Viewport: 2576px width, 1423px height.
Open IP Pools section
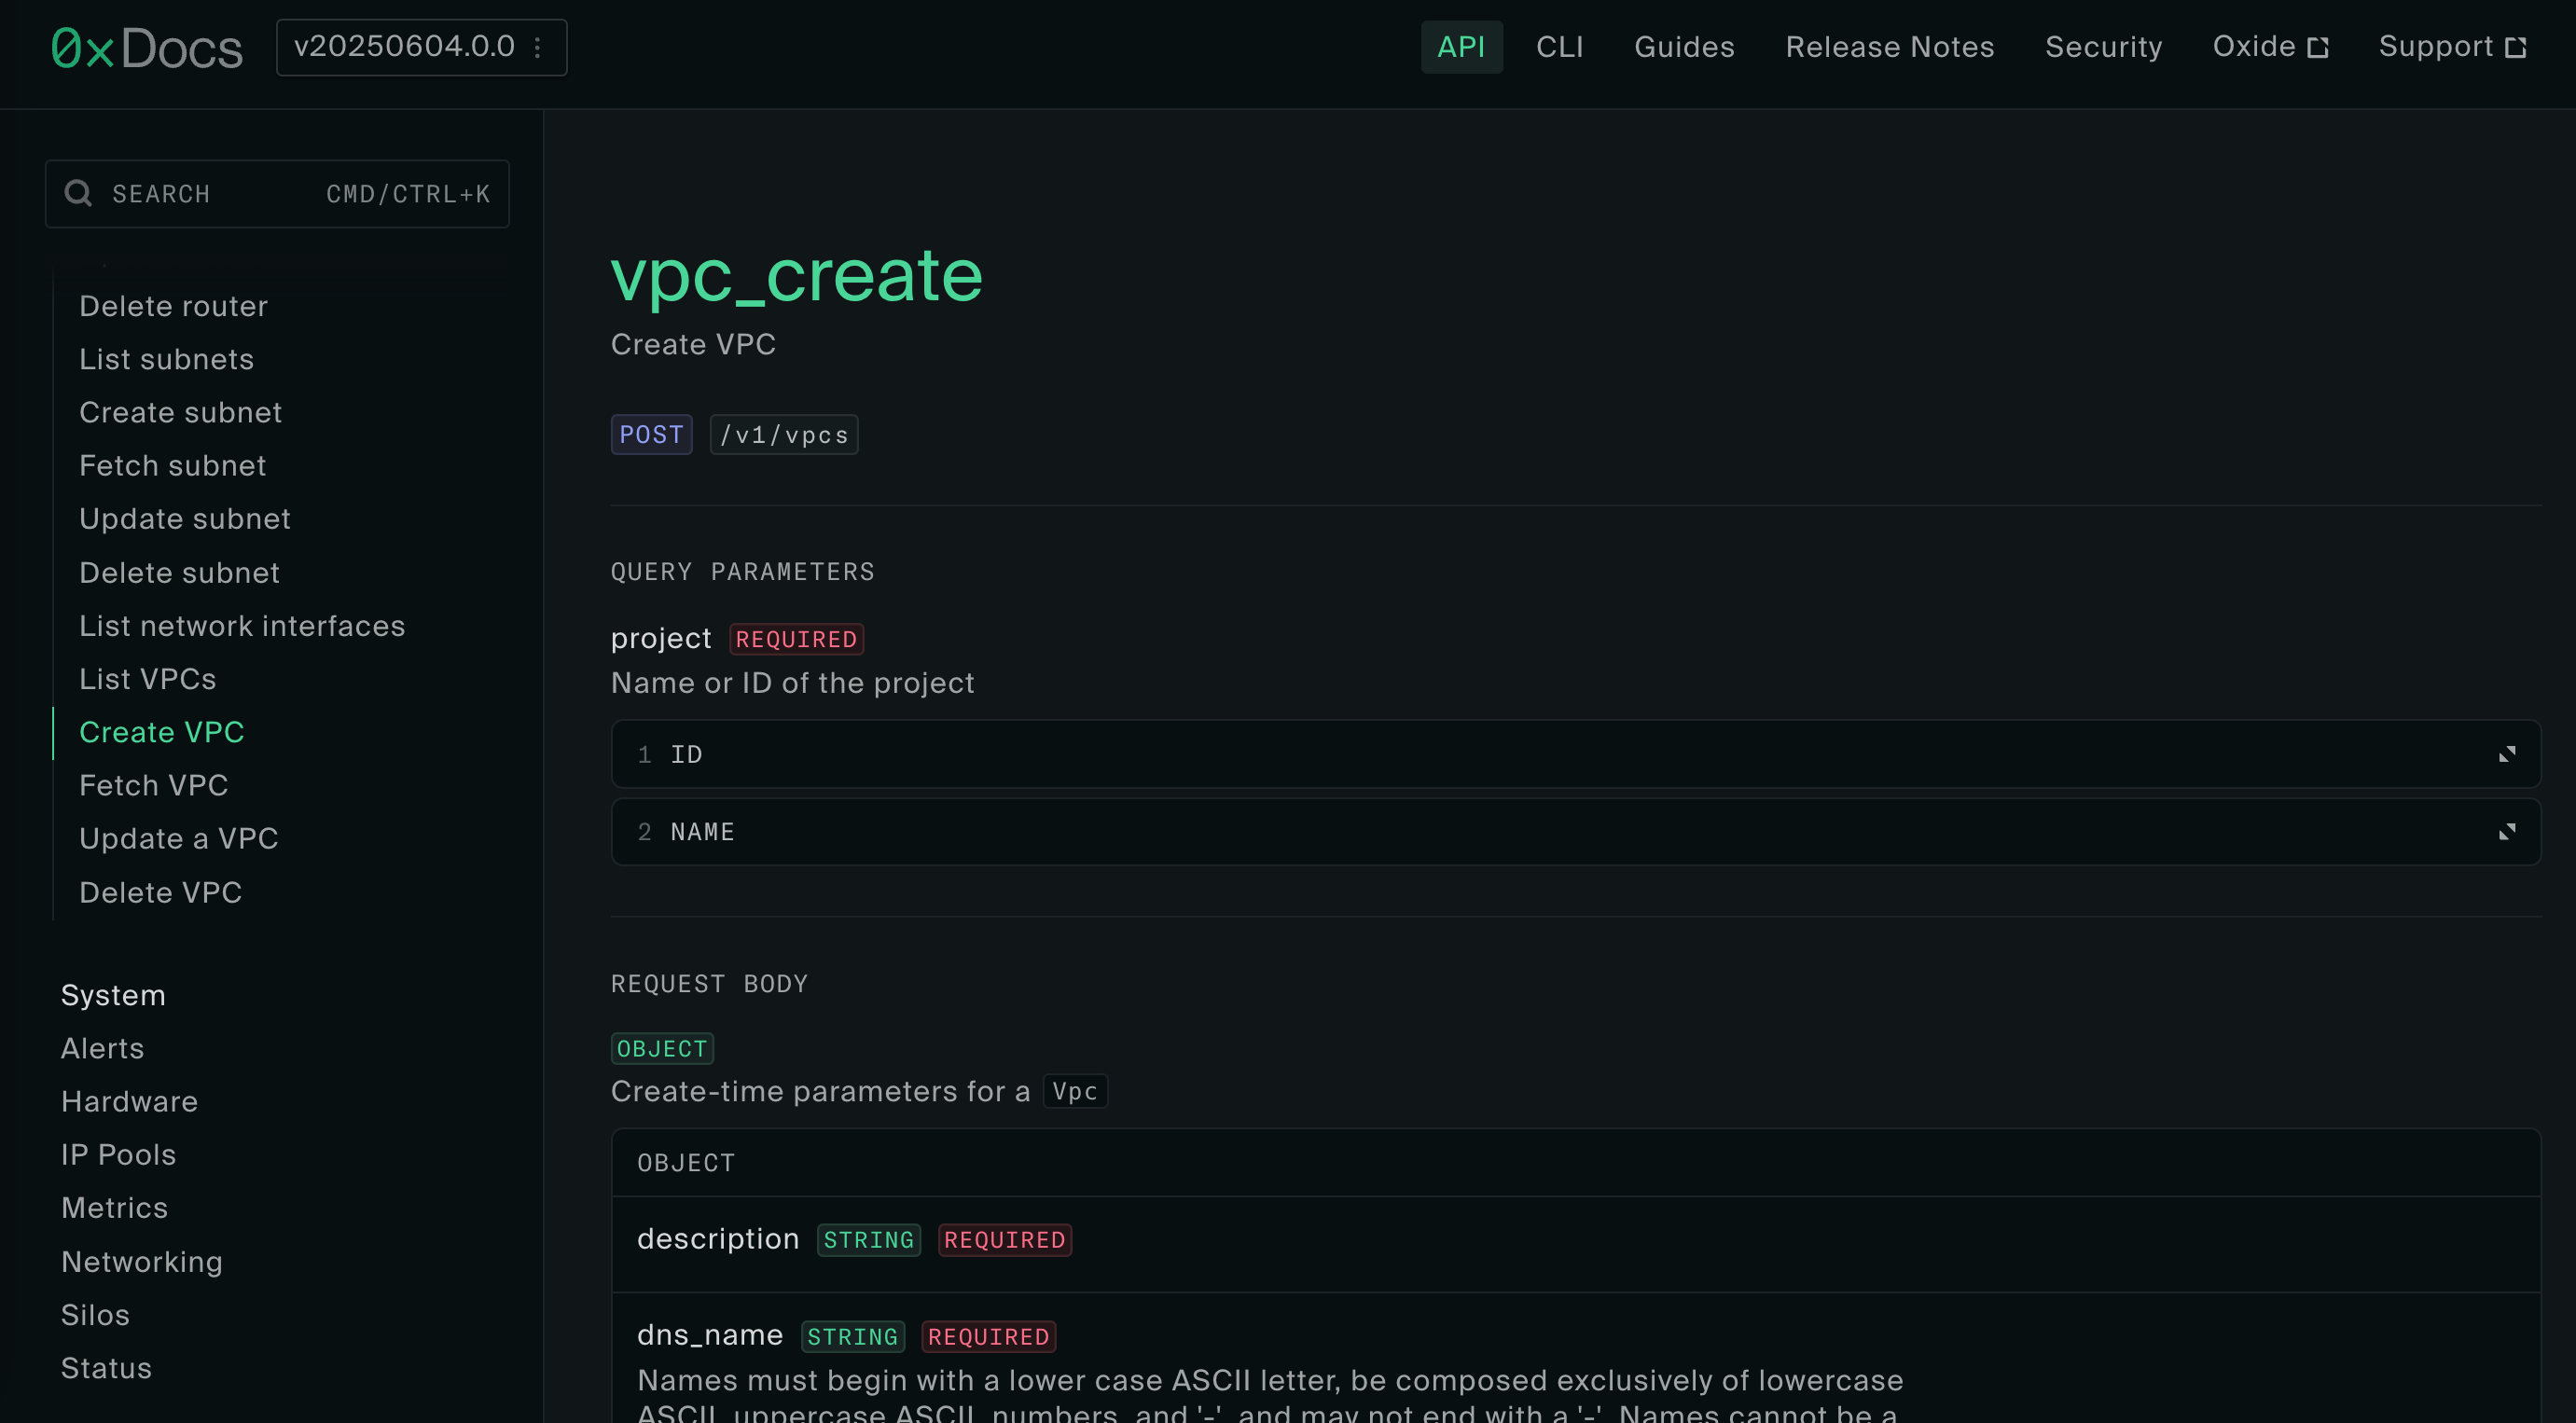119,1154
